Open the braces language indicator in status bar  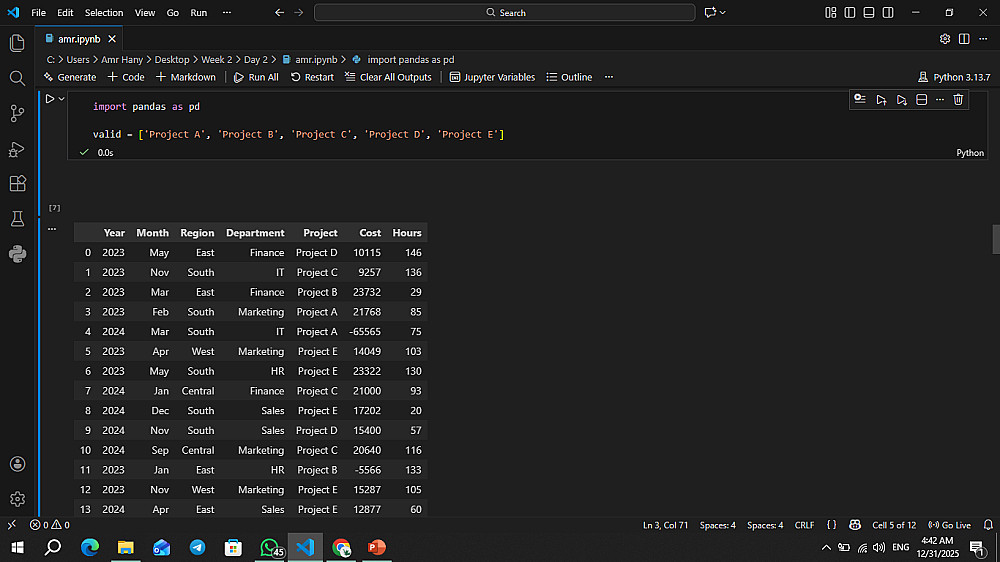(832, 525)
